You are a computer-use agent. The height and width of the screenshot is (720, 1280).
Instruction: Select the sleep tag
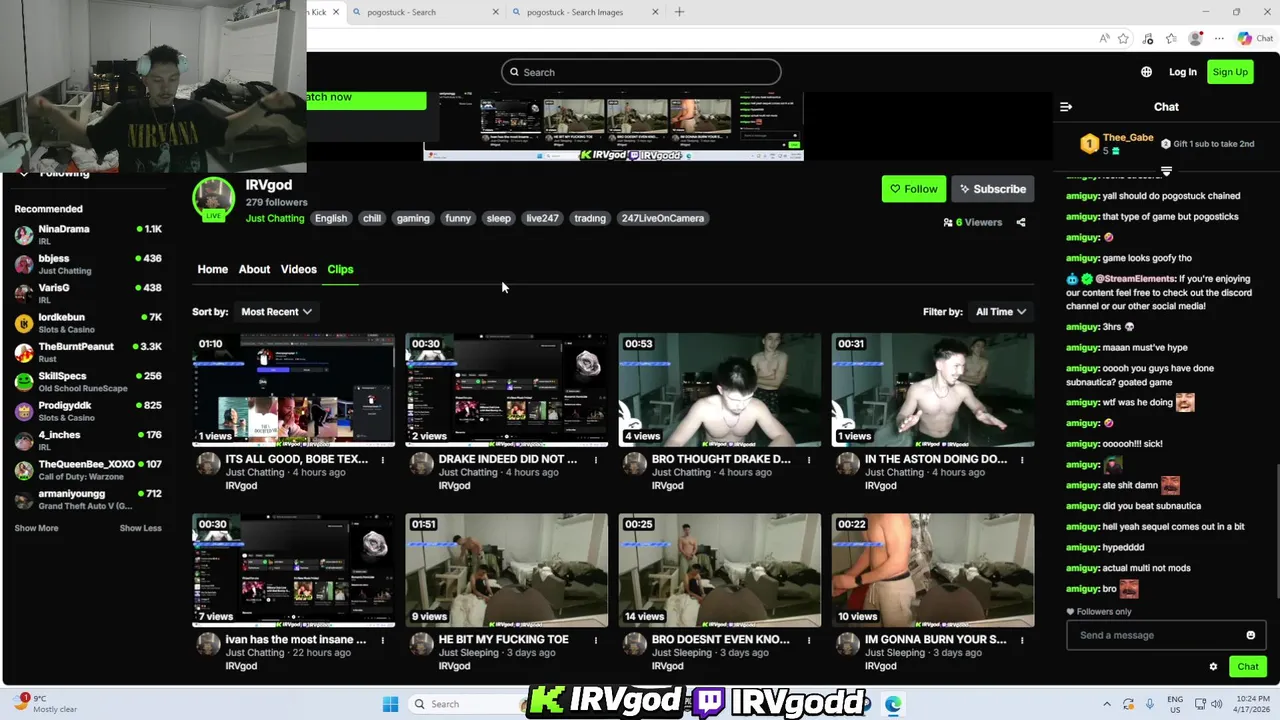(498, 218)
